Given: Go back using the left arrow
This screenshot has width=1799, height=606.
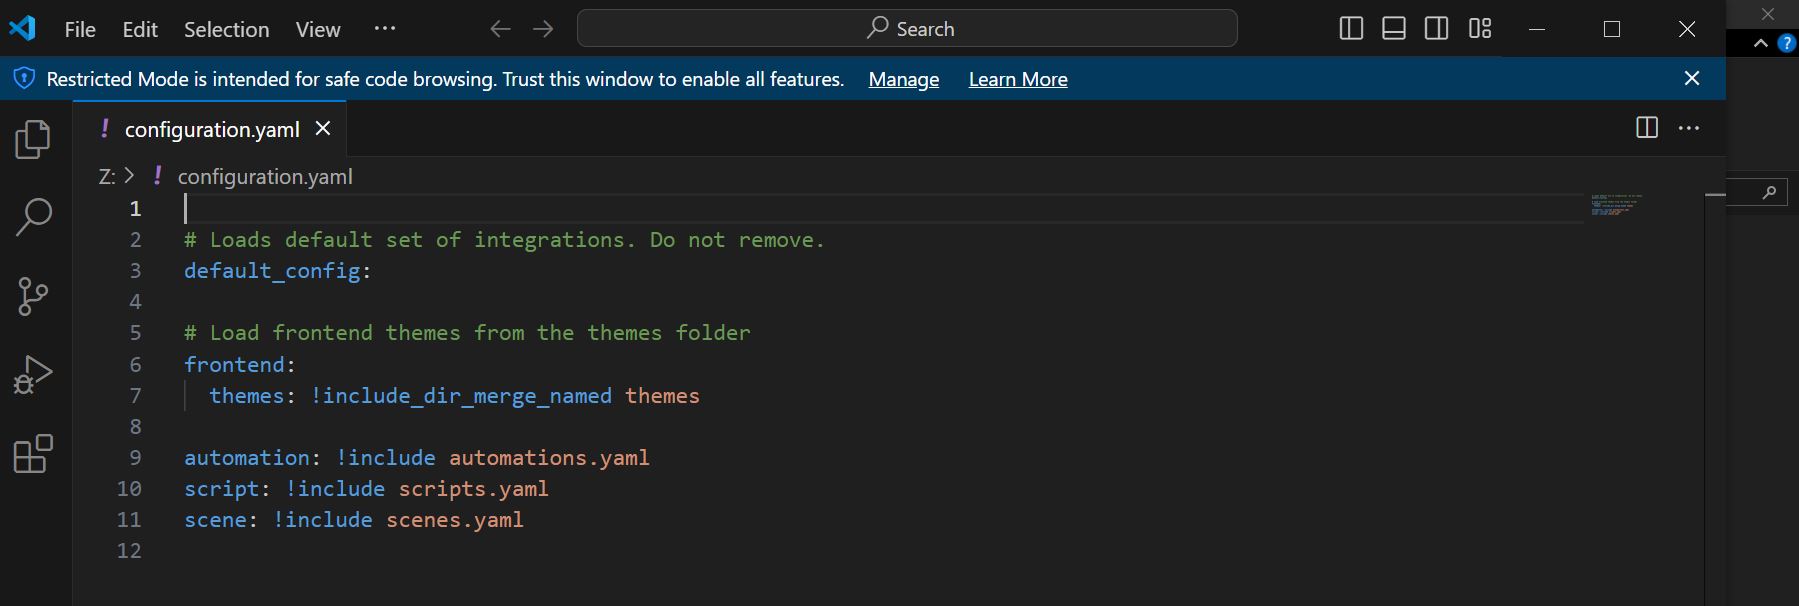Looking at the screenshot, I should pyautogui.click(x=500, y=29).
